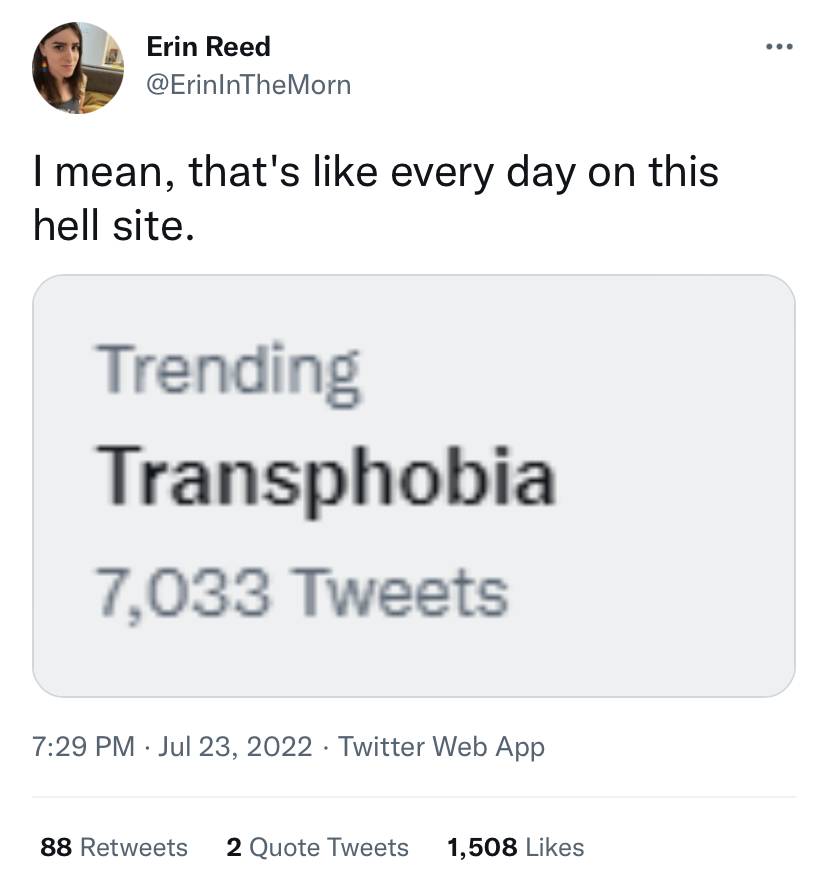
Task: Open the 7:29 PM timestamp link
Action: [x=84, y=747]
